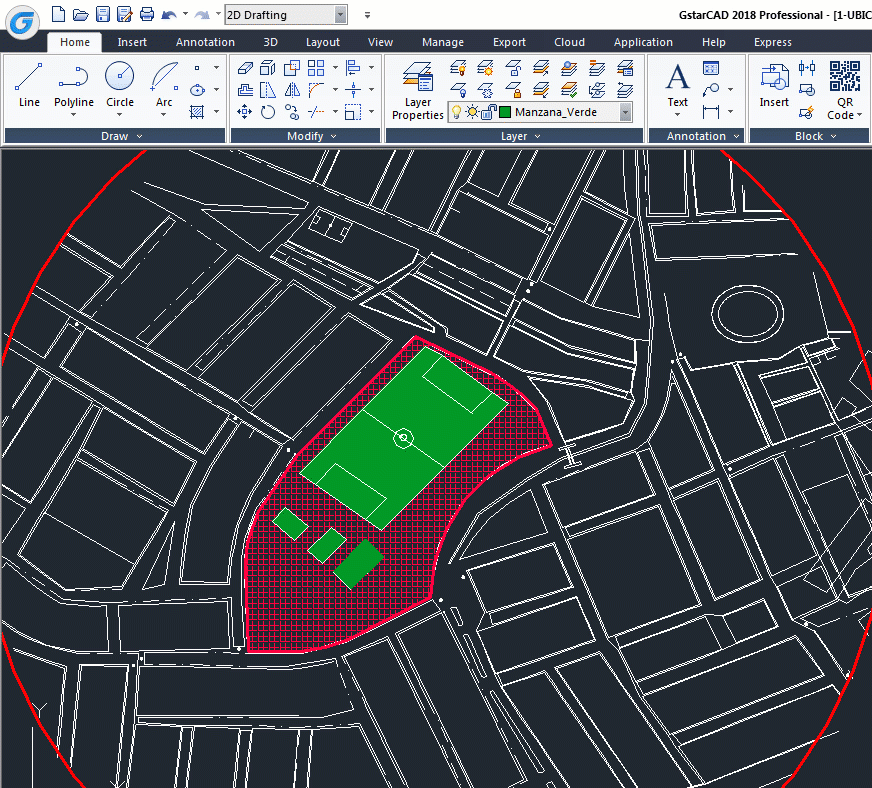Viewport: 872px width, 788px height.
Task: Select the Mirror tool in Modify panel
Action: click(292, 90)
